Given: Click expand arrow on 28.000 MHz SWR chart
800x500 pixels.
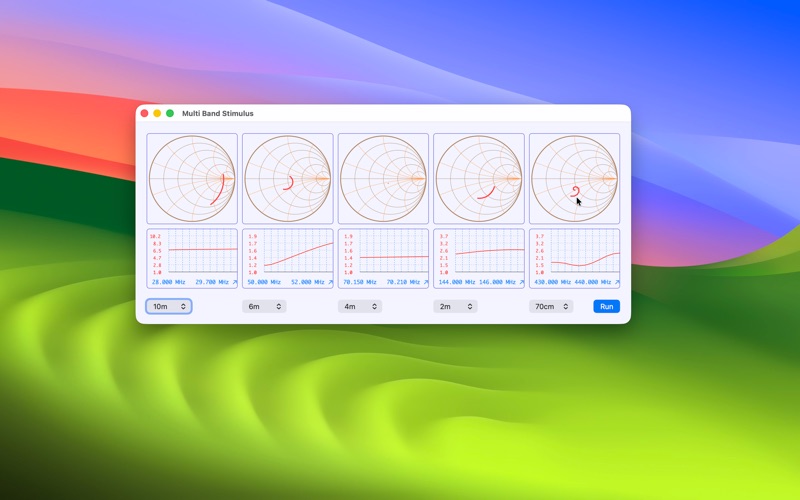Looking at the screenshot, I should coord(235,282).
